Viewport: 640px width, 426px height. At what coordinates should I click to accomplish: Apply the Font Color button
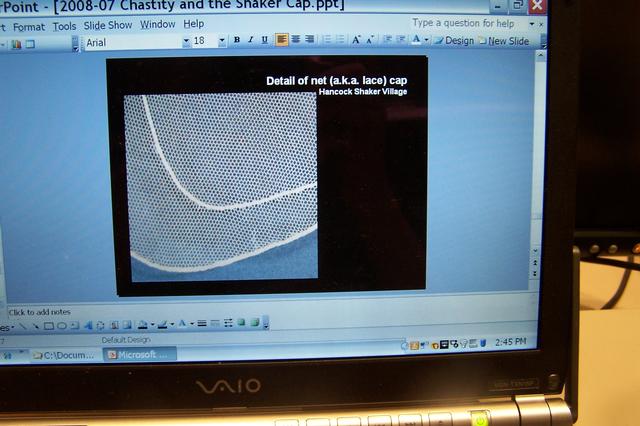pos(416,40)
